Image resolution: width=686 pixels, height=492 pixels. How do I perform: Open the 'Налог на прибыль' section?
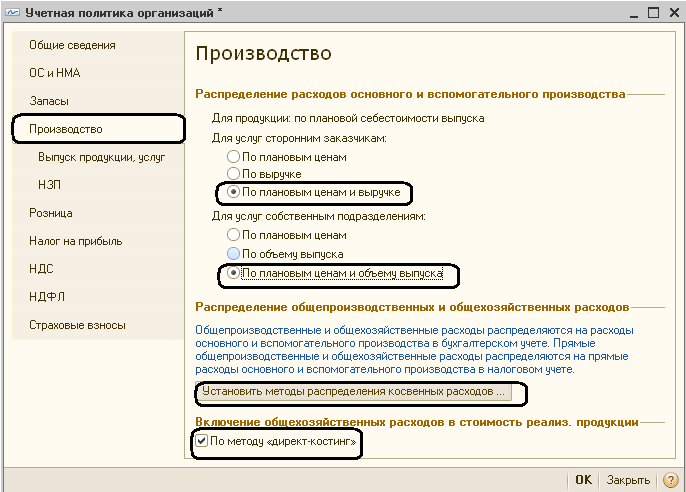point(98,241)
